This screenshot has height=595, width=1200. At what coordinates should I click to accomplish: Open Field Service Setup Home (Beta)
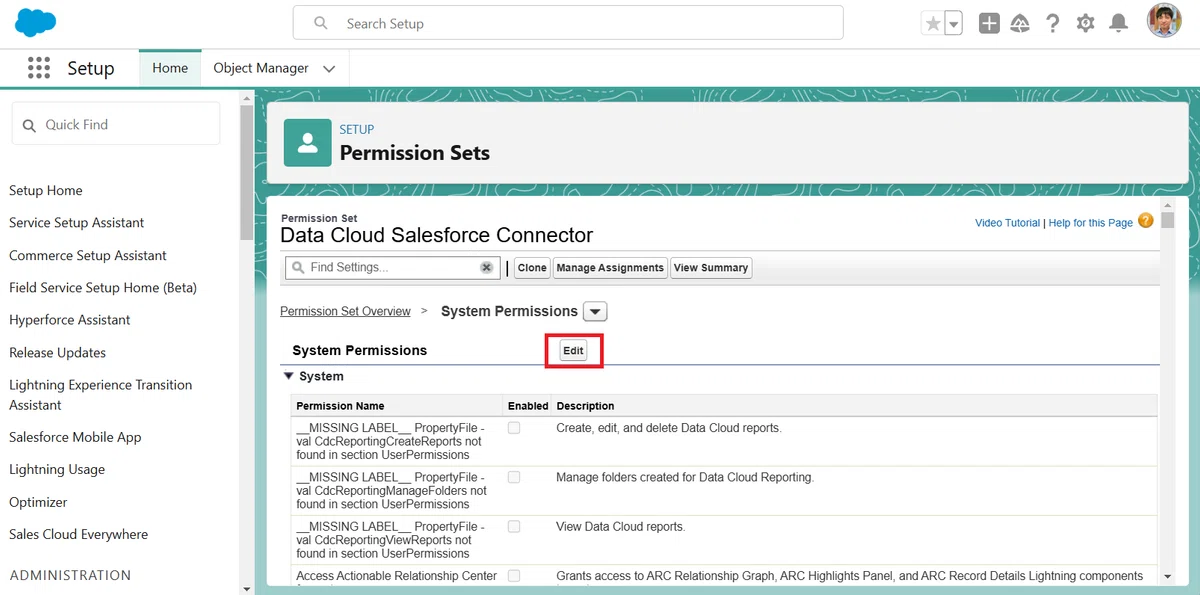pyautogui.click(x=103, y=287)
